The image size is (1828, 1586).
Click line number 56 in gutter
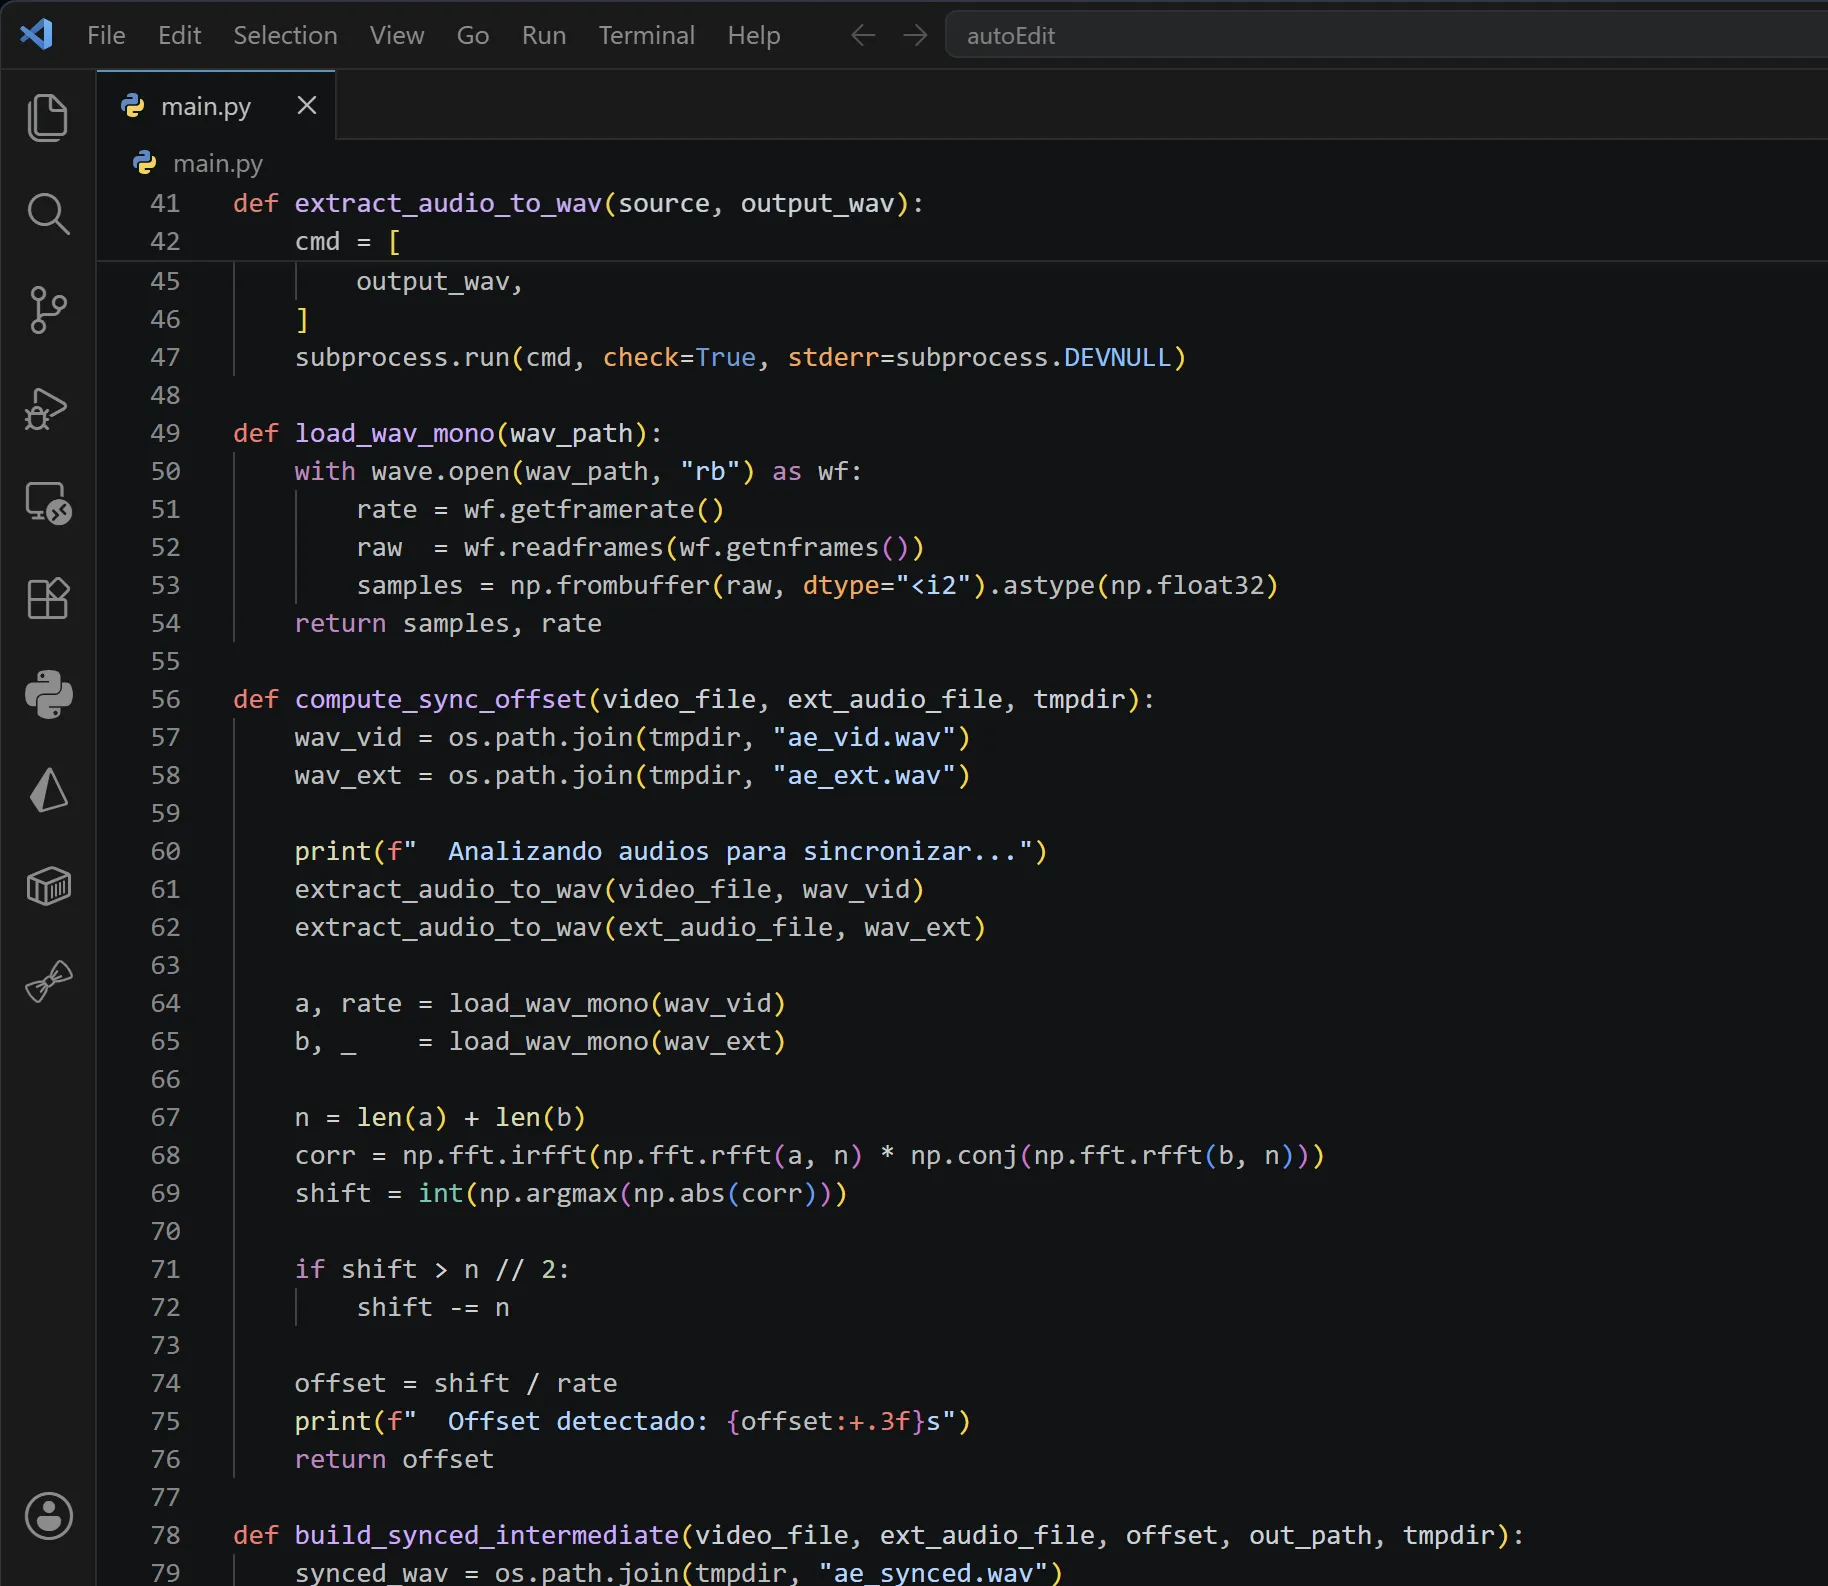pyautogui.click(x=166, y=699)
